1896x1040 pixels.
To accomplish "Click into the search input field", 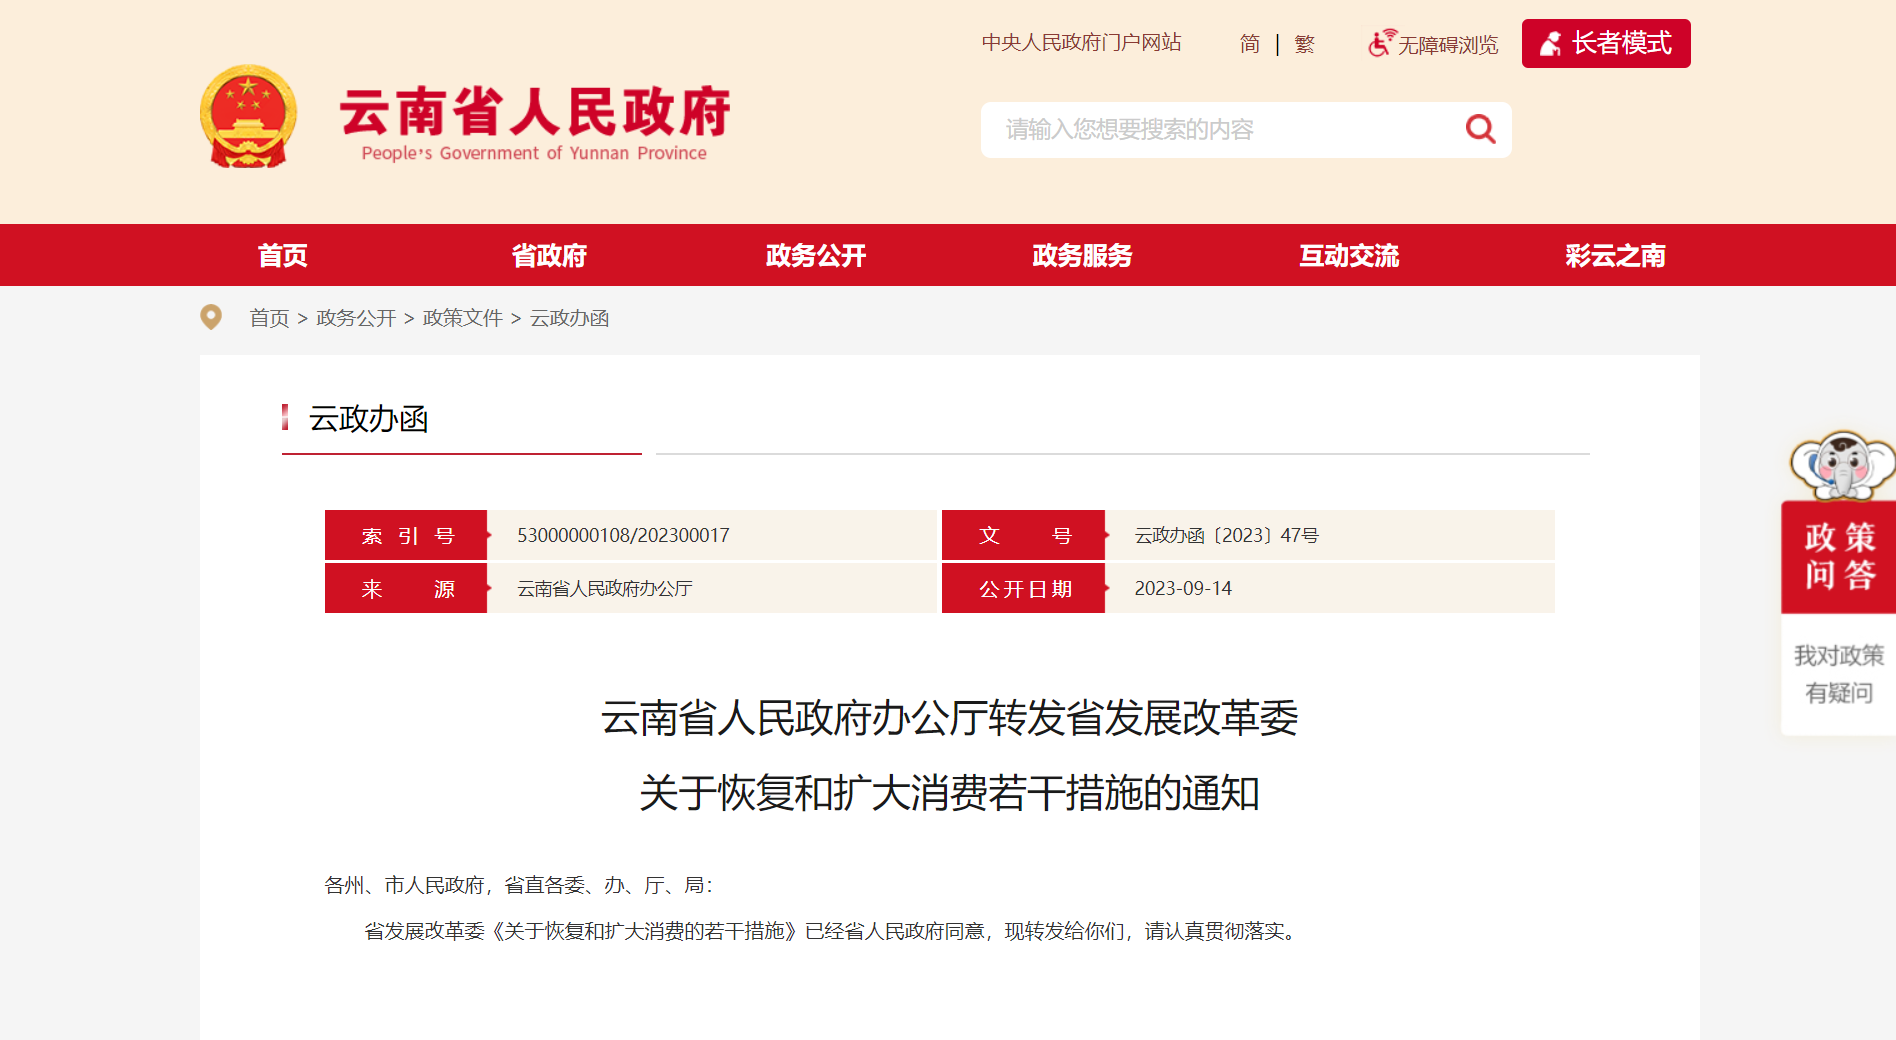I will coord(1220,130).
